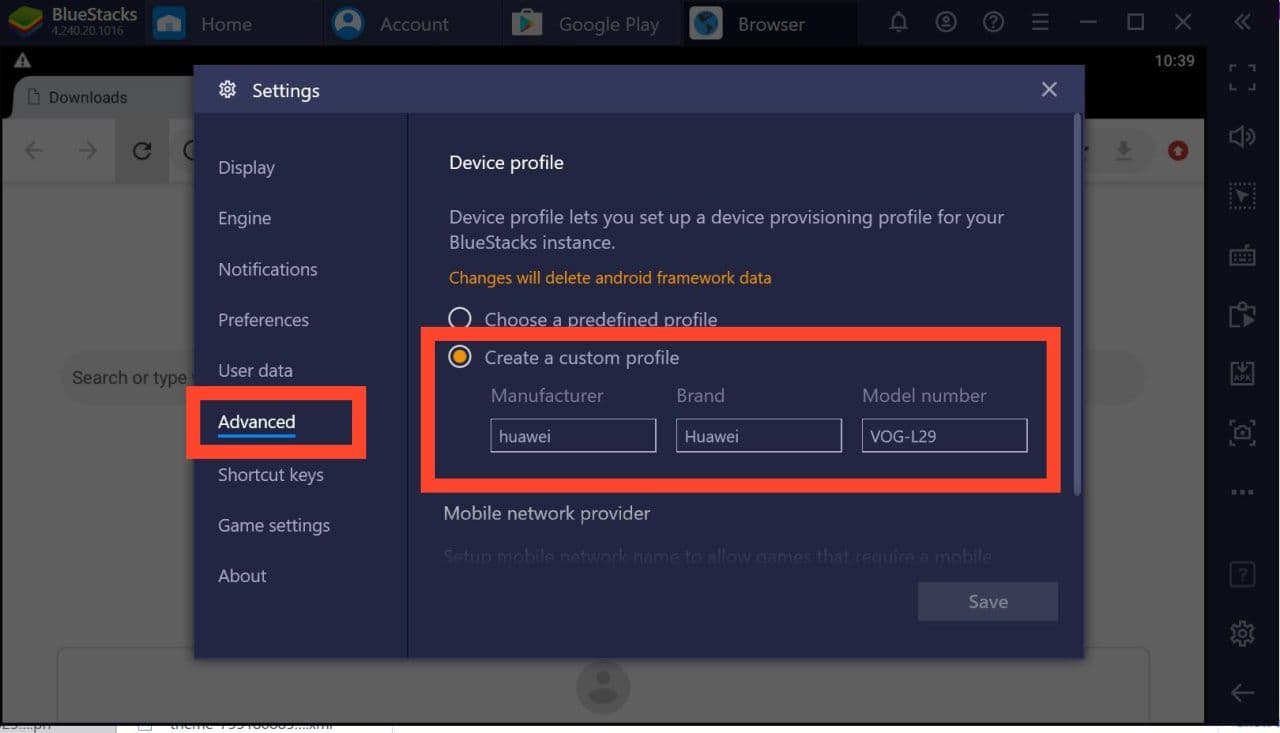Open About settings section
This screenshot has height=733, width=1280.
pos(242,576)
